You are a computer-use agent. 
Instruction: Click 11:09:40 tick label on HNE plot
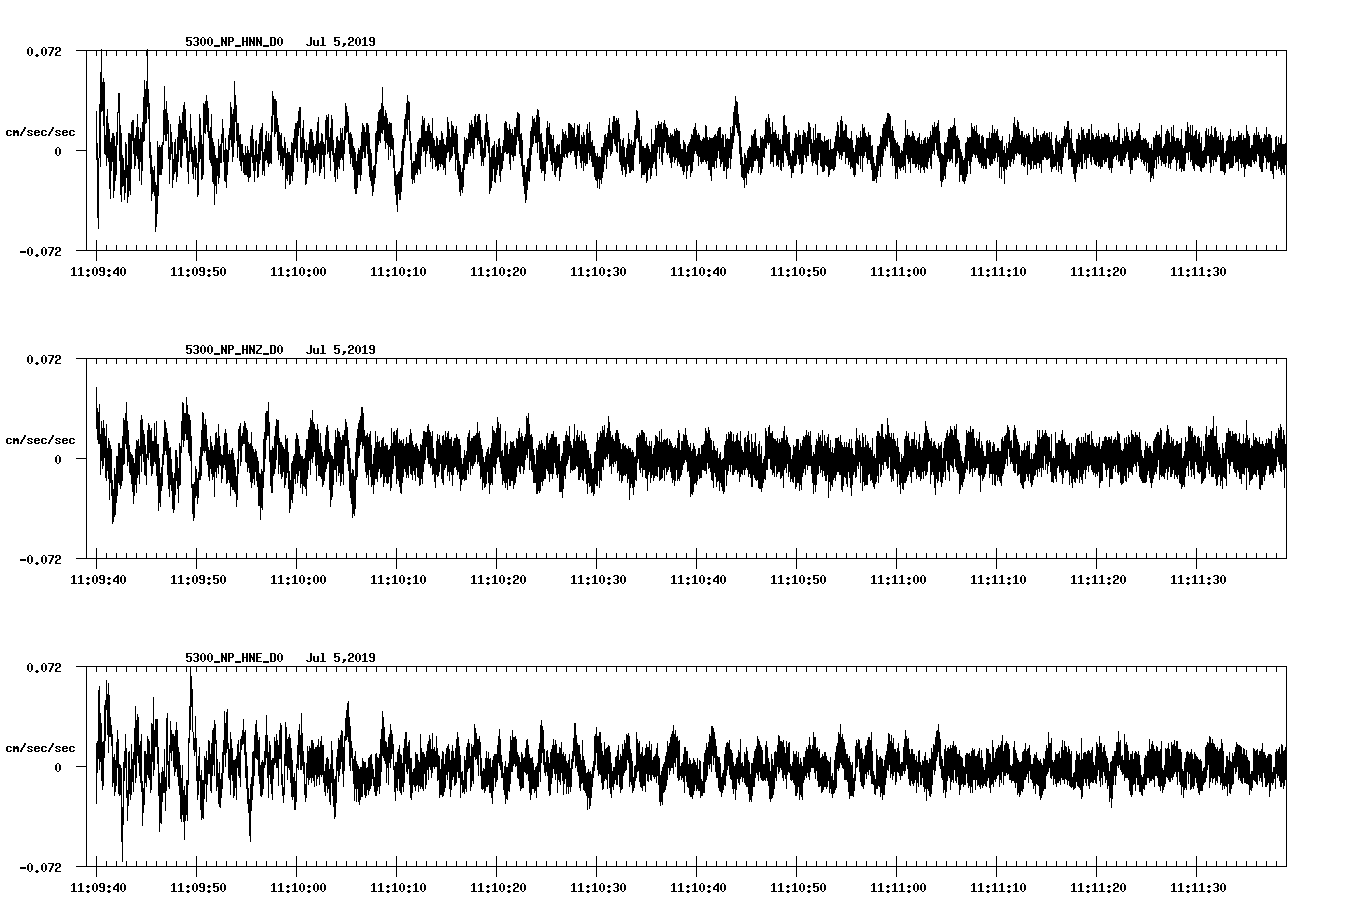(x=97, y=888)
